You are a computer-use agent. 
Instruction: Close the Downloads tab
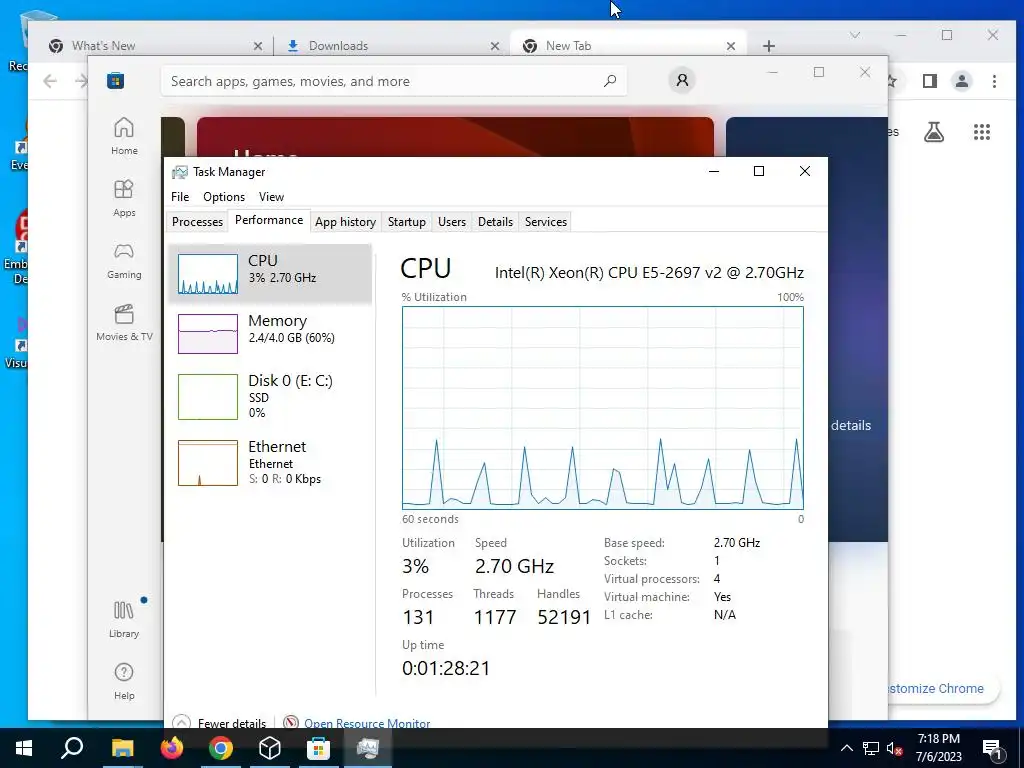495,46
